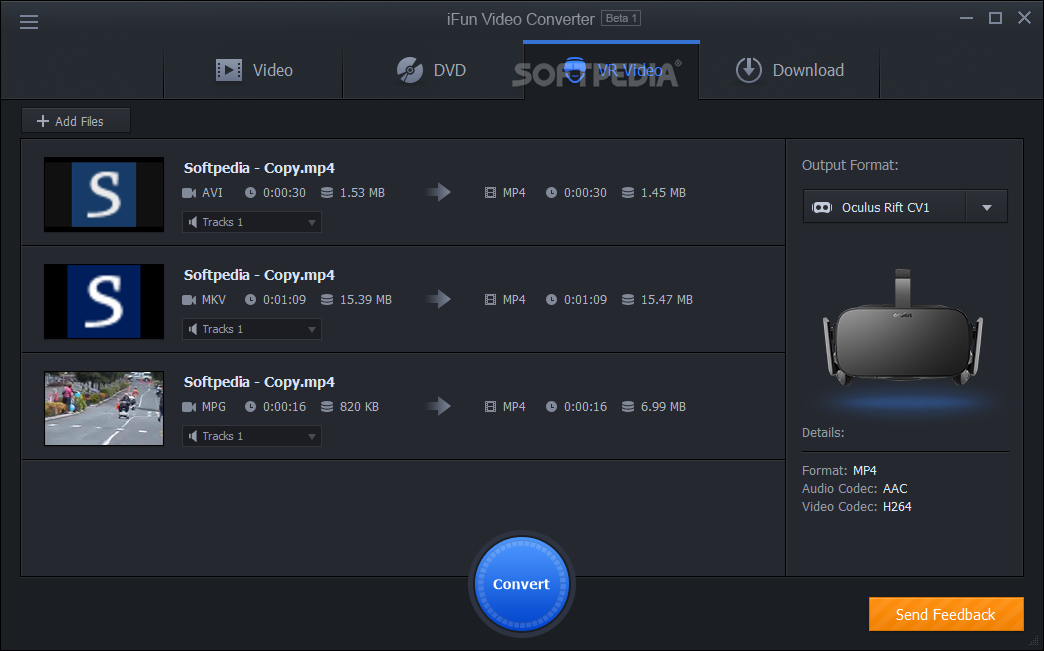Click the conversion arrow in MPG row
1044x651 pixels.
[439, 406]
